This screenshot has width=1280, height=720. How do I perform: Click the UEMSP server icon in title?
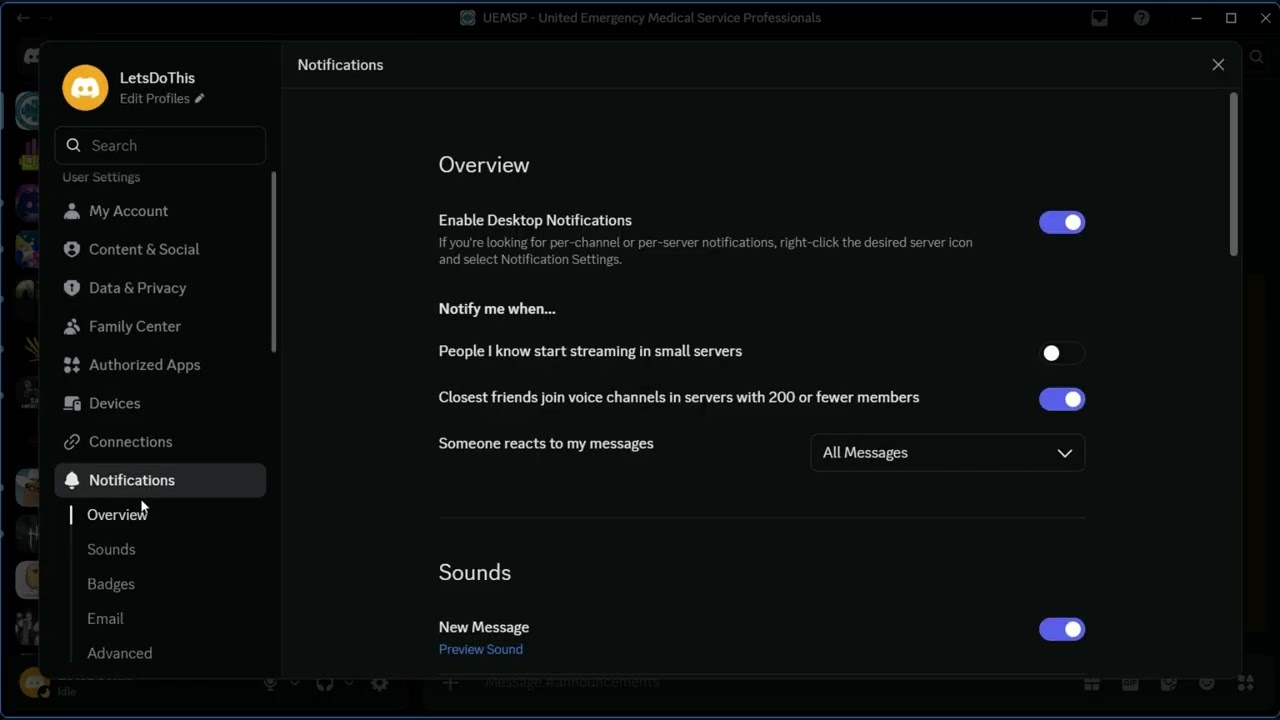coord(467,18)
